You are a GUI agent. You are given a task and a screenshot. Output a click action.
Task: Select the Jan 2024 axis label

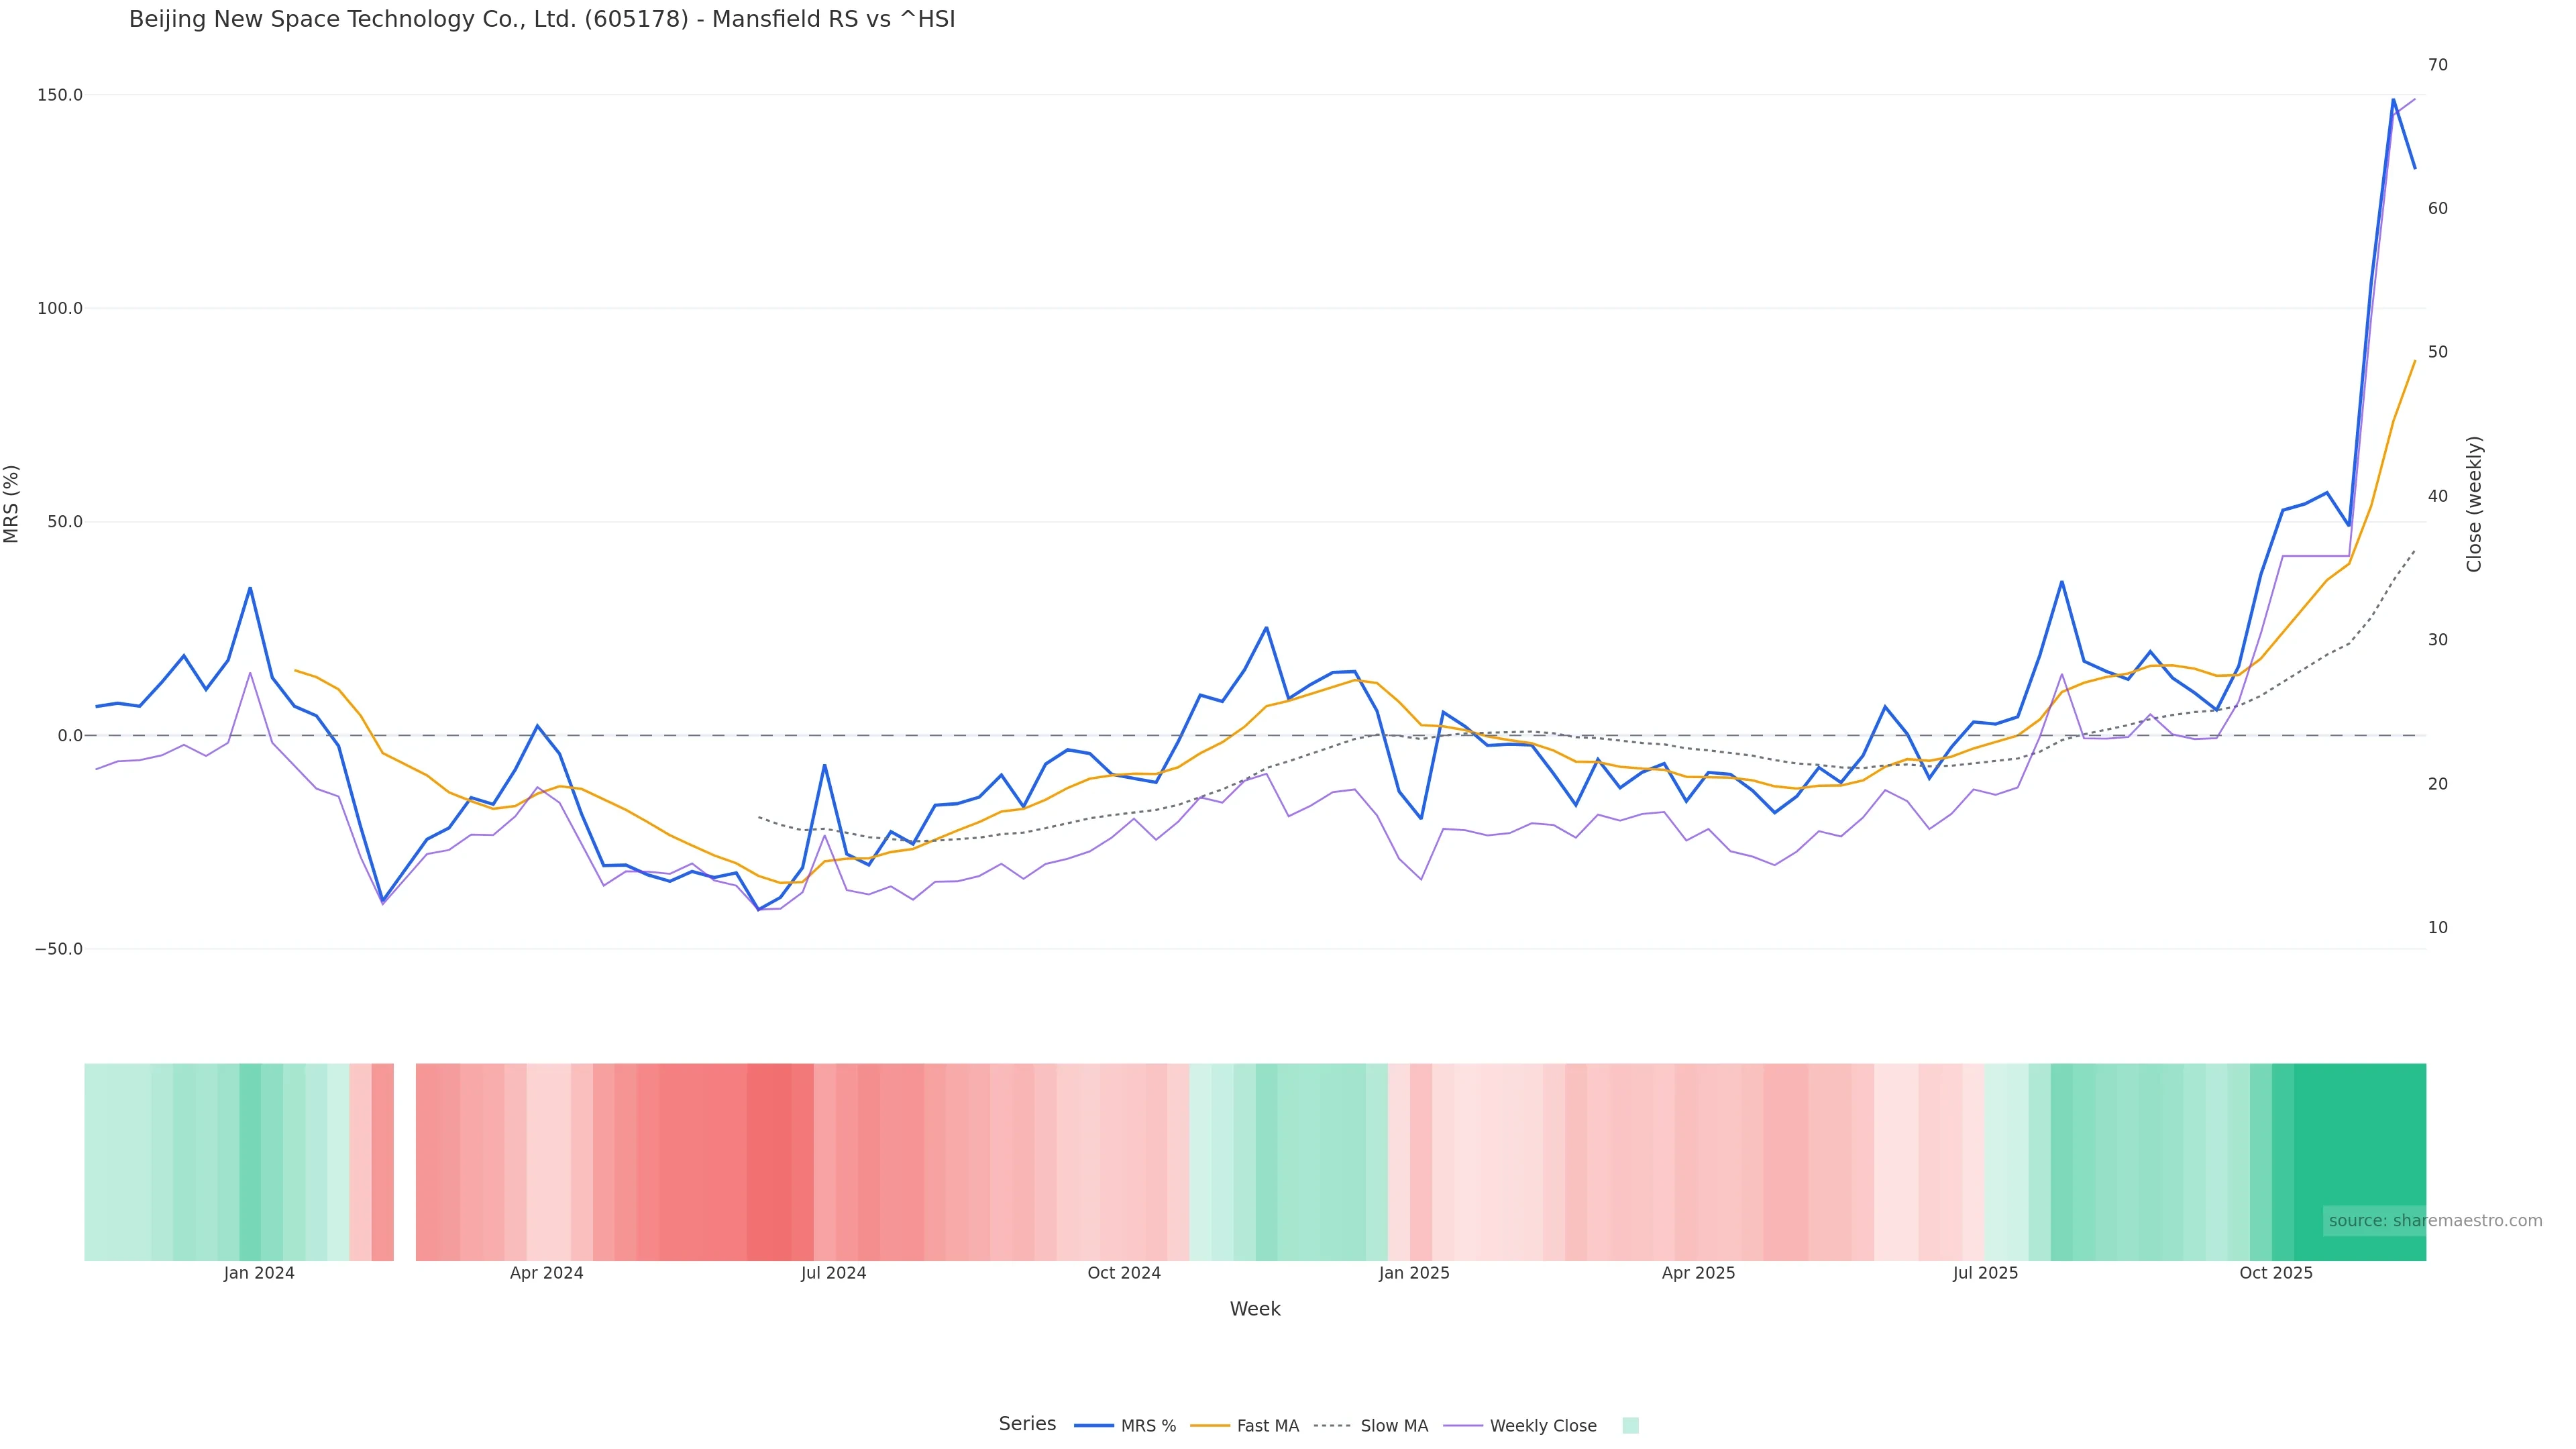259,1273
